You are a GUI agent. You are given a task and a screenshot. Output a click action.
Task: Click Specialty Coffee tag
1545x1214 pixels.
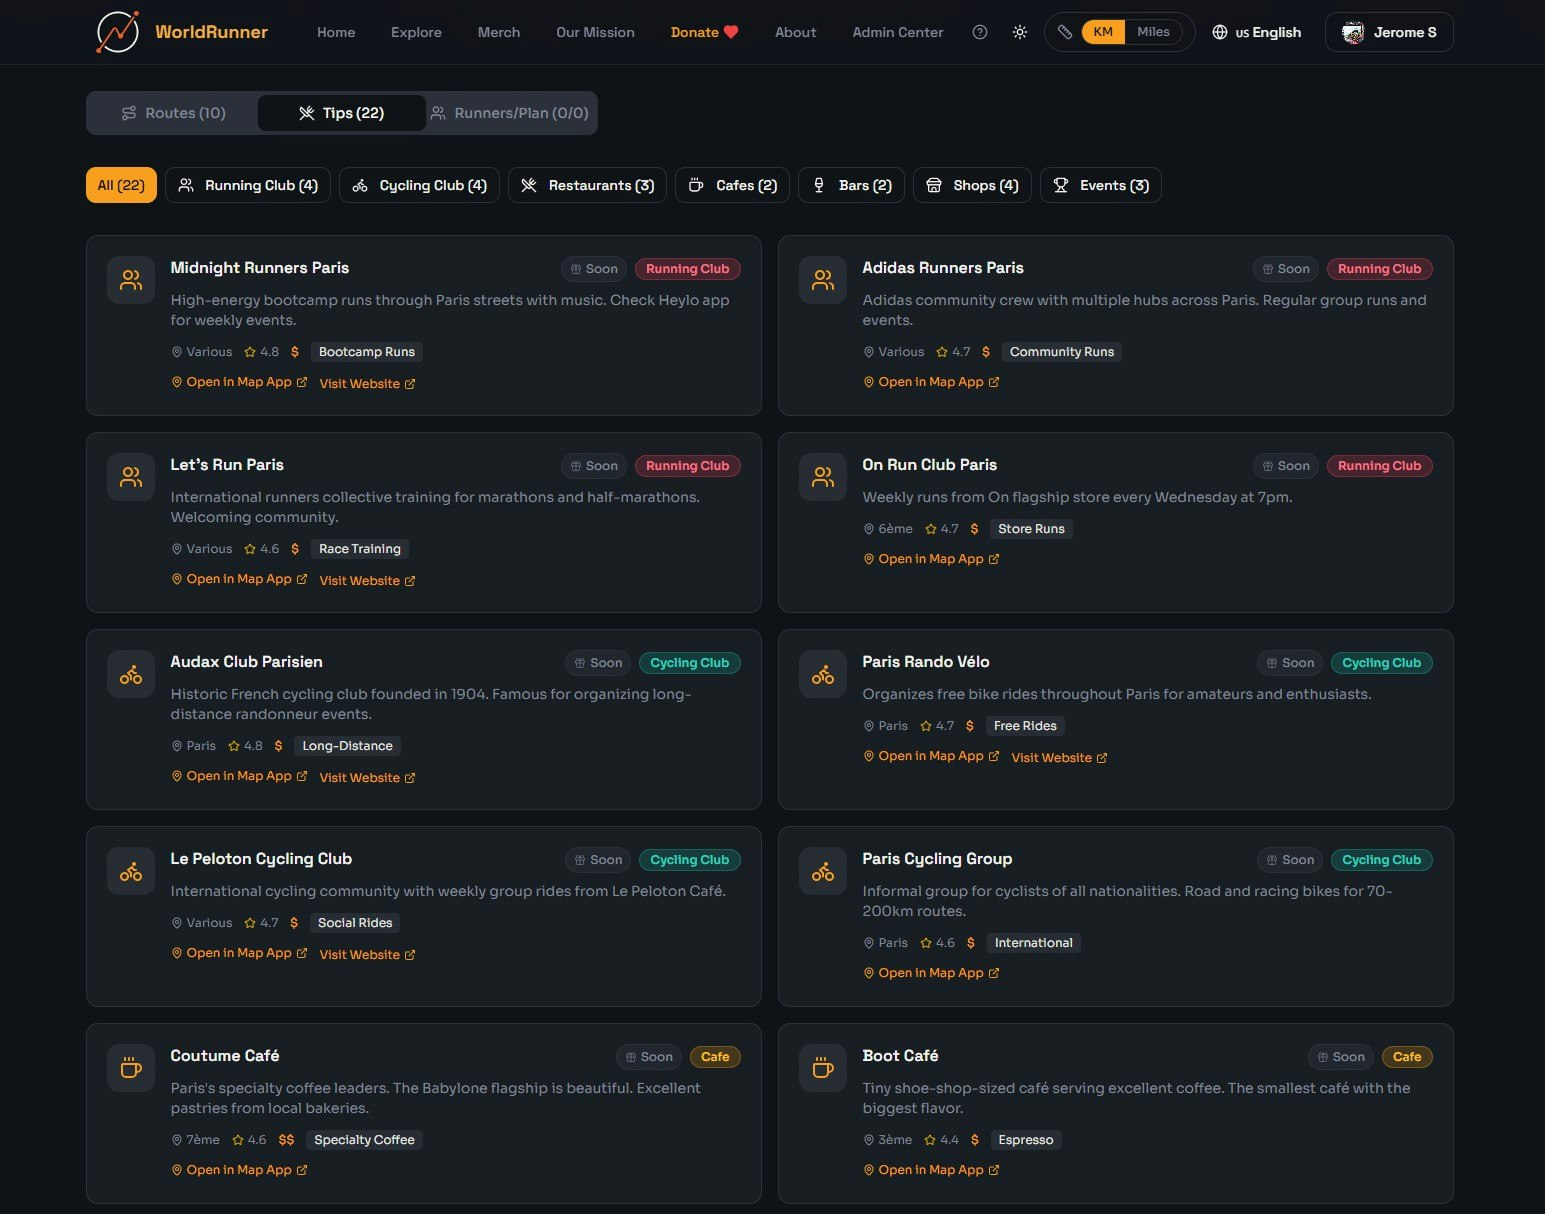pyautogui.click(x=364, y=1140)
